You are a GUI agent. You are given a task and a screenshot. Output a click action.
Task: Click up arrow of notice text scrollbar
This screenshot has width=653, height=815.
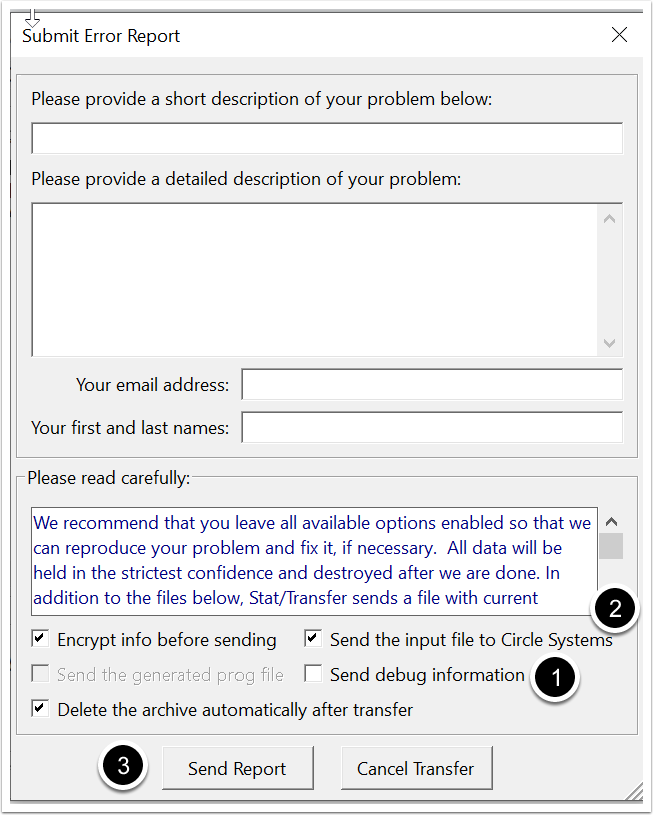[x=612, y=522]
